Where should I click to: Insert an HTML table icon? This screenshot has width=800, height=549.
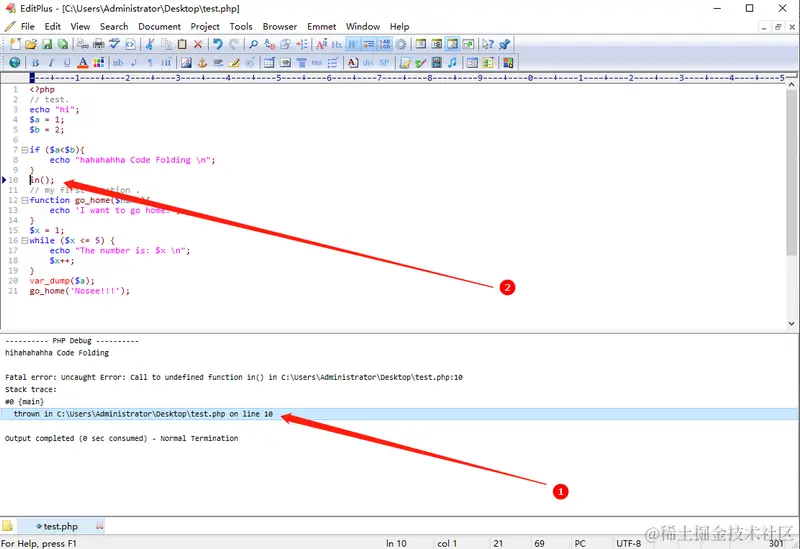(269, 62)
